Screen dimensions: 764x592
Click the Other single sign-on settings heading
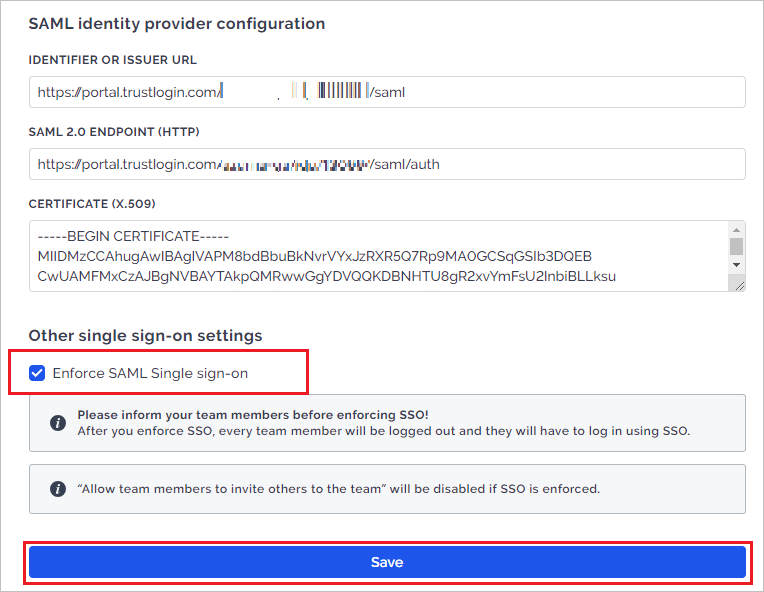point(145,336)
